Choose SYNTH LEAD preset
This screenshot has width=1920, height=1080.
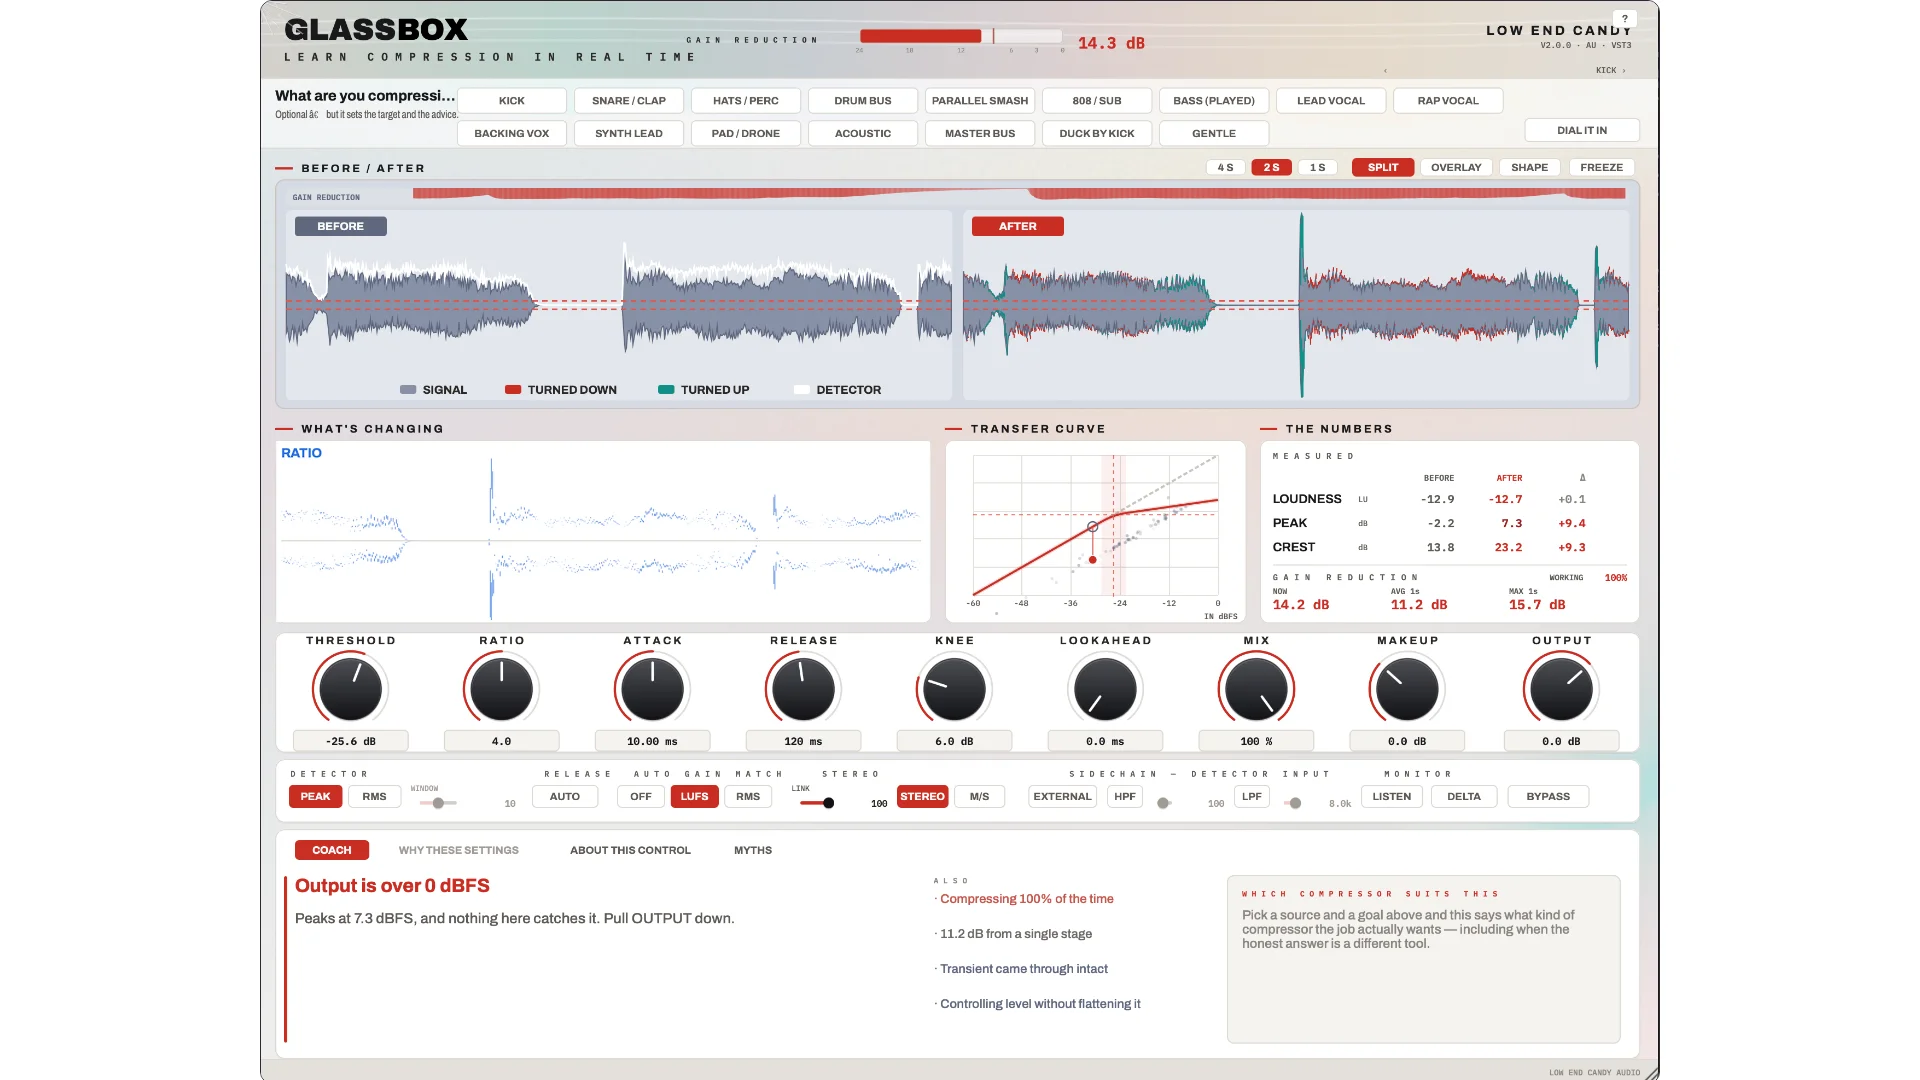coord(629,134)
